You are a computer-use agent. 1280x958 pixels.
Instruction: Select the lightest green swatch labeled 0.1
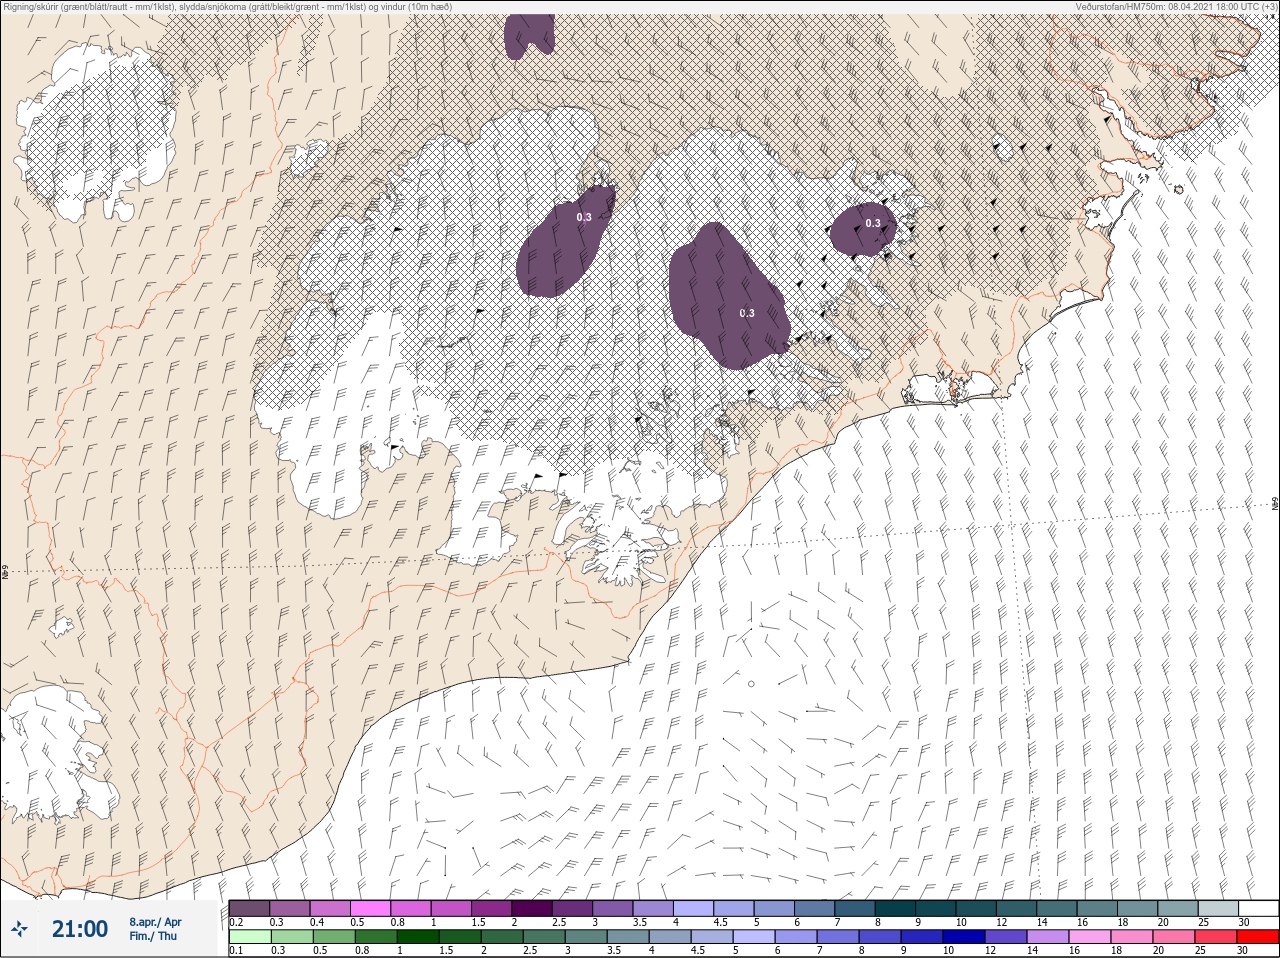pos(249,937)
